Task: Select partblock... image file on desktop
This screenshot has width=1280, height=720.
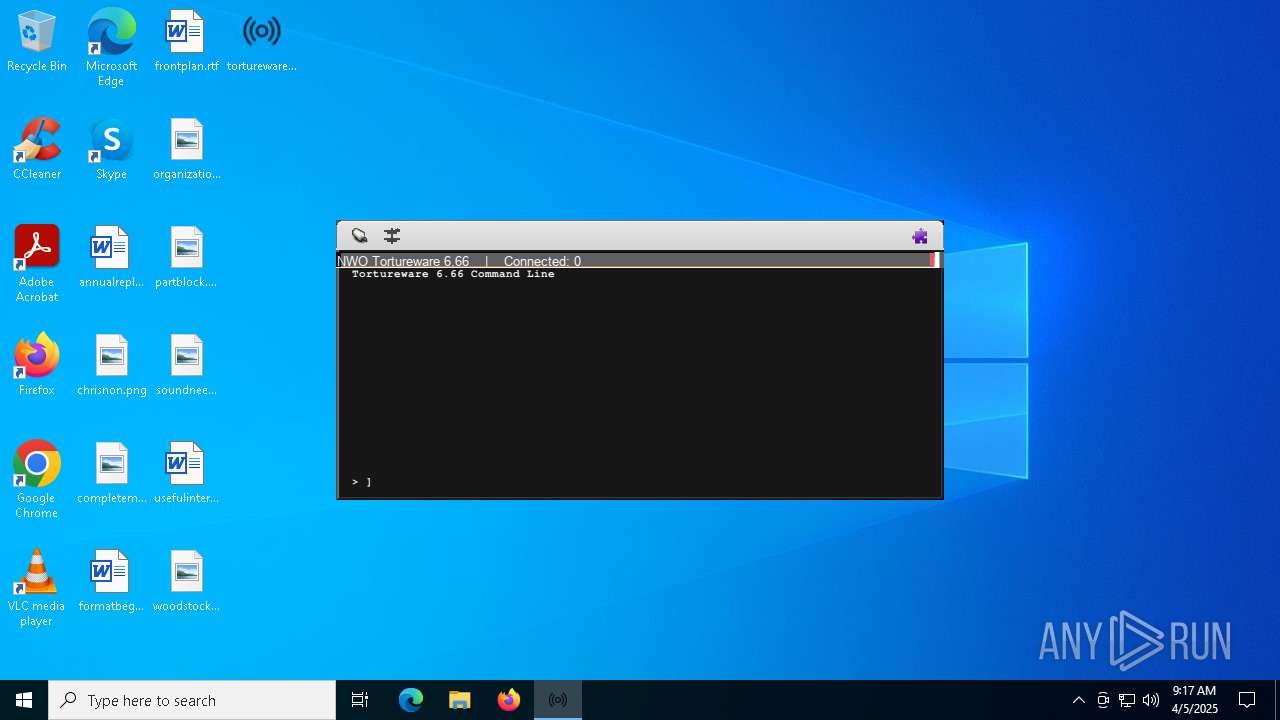Action: 186,257
